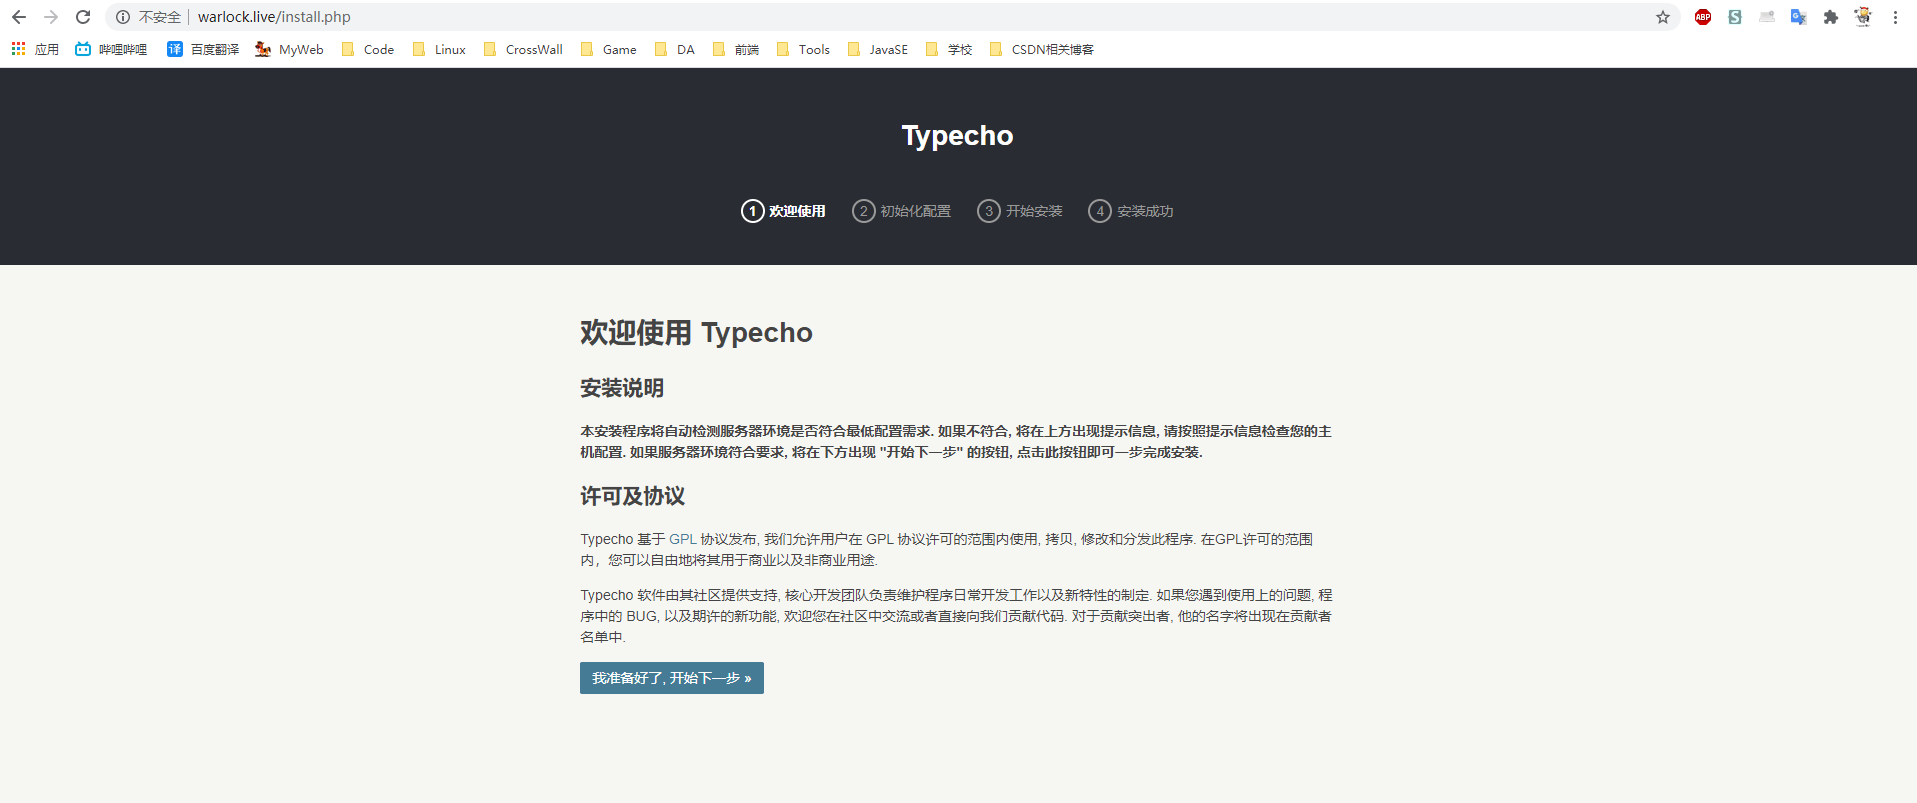
Task: Click the Typecho title in the header
Action: tap(958, 135)
